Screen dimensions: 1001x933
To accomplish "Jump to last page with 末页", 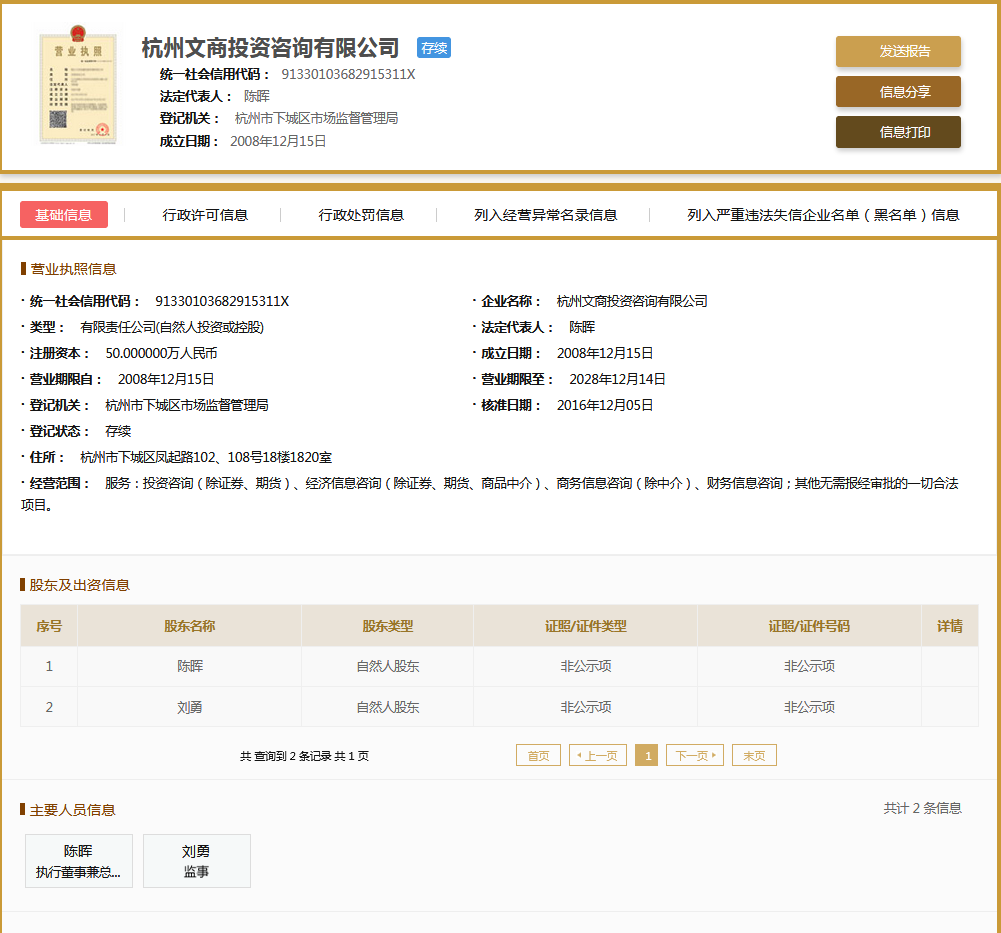I will (x=754, y=756).
